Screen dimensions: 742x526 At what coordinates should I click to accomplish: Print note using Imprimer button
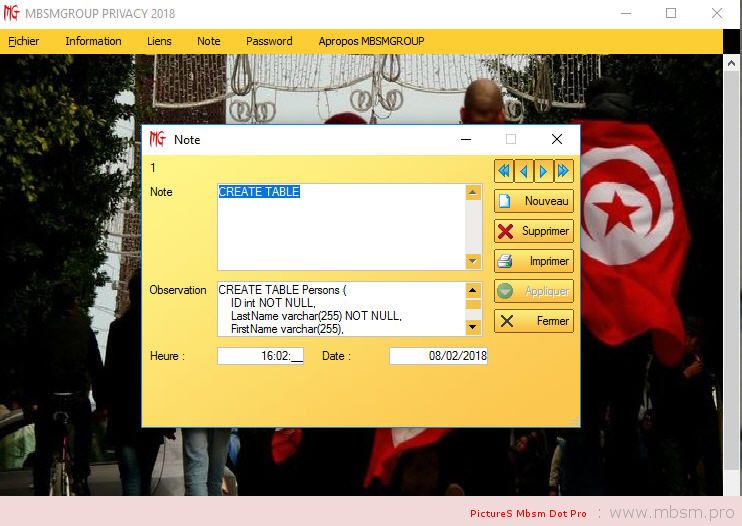click(x=534, y=261)
